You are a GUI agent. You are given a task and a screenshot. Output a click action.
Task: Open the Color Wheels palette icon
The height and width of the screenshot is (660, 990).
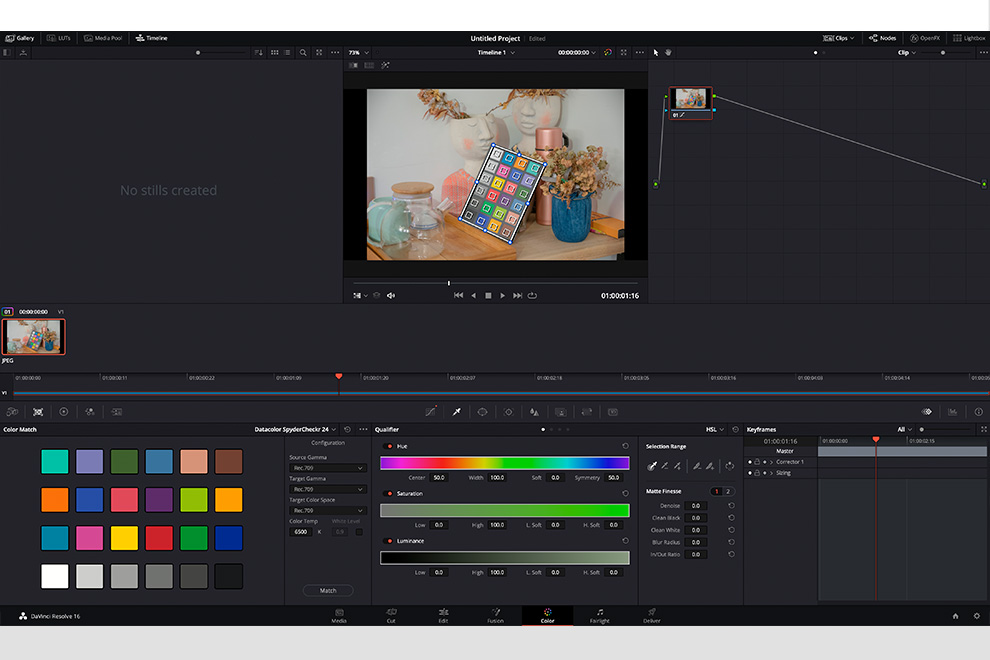pos(64,412)
